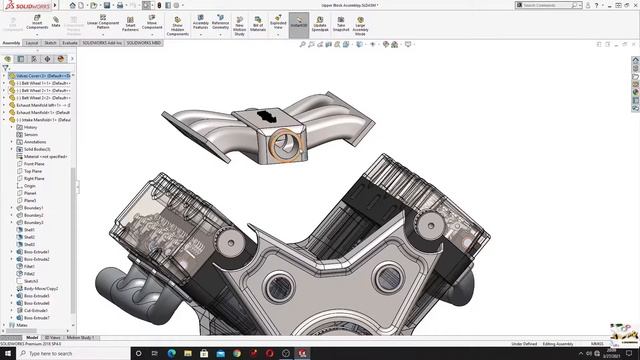Open the PropertyManager tab
Screen dimensions: 640x360
pyautogui.click(x=21, y=59)
